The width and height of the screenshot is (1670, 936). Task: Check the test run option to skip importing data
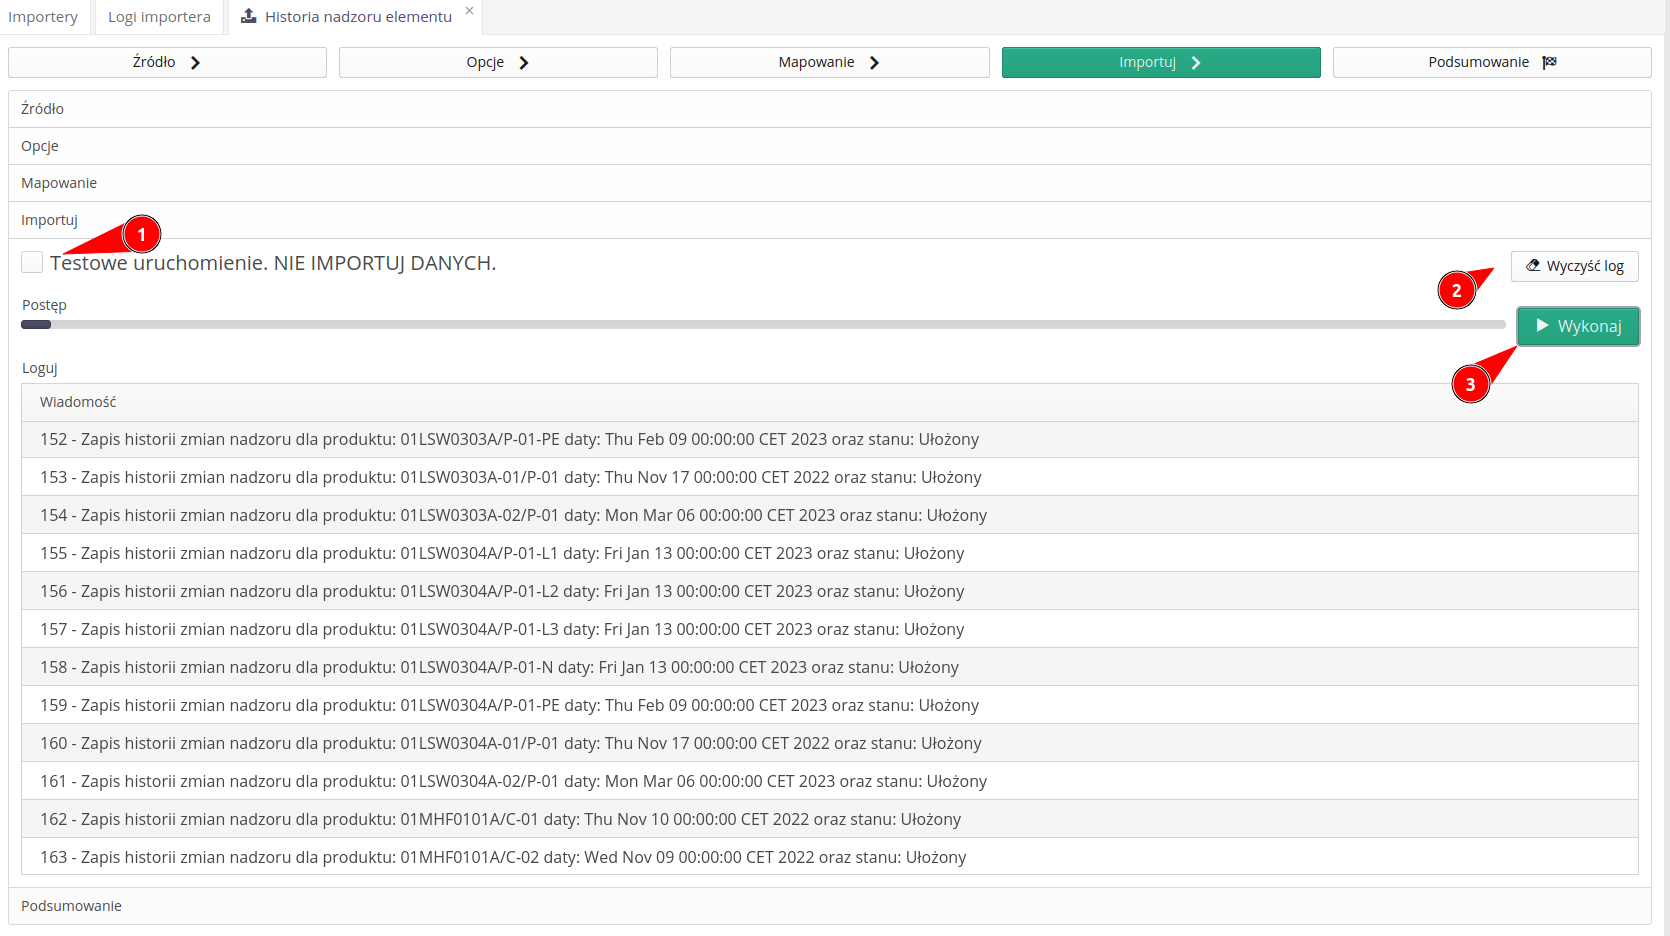click(31, 262)
